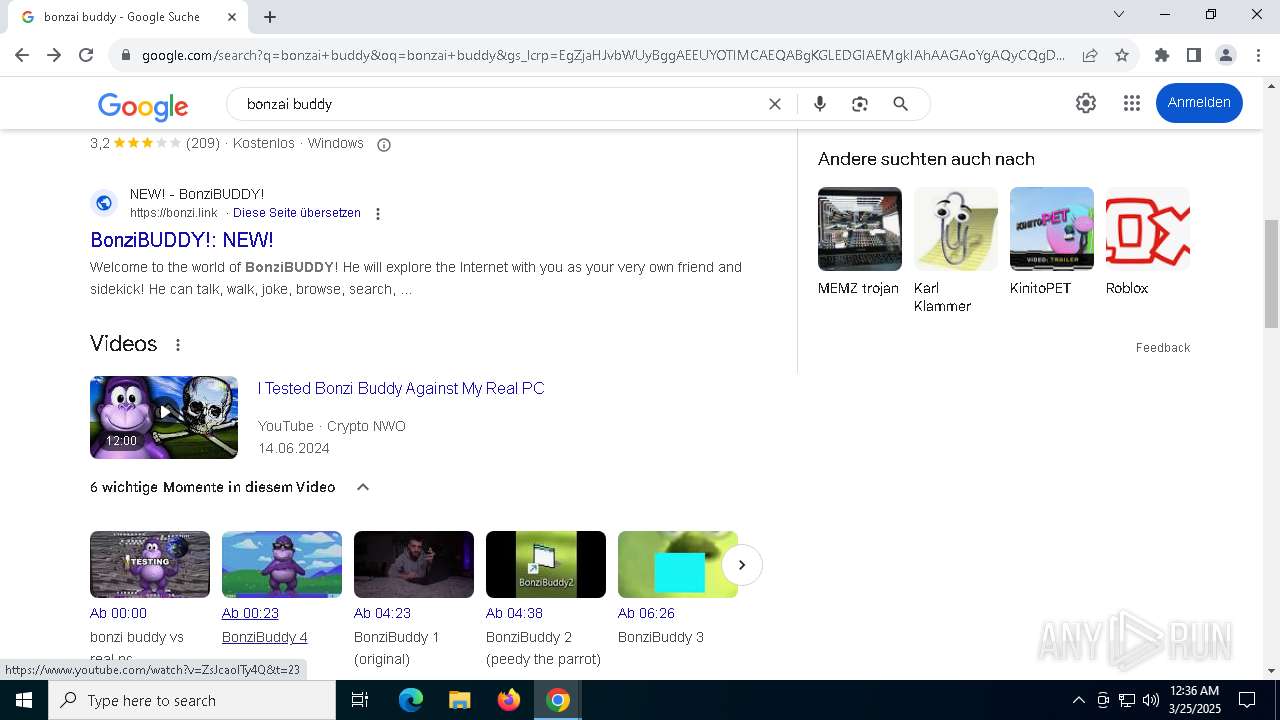Click BonziBuddy 4 caption link

[x=265, y=637]
